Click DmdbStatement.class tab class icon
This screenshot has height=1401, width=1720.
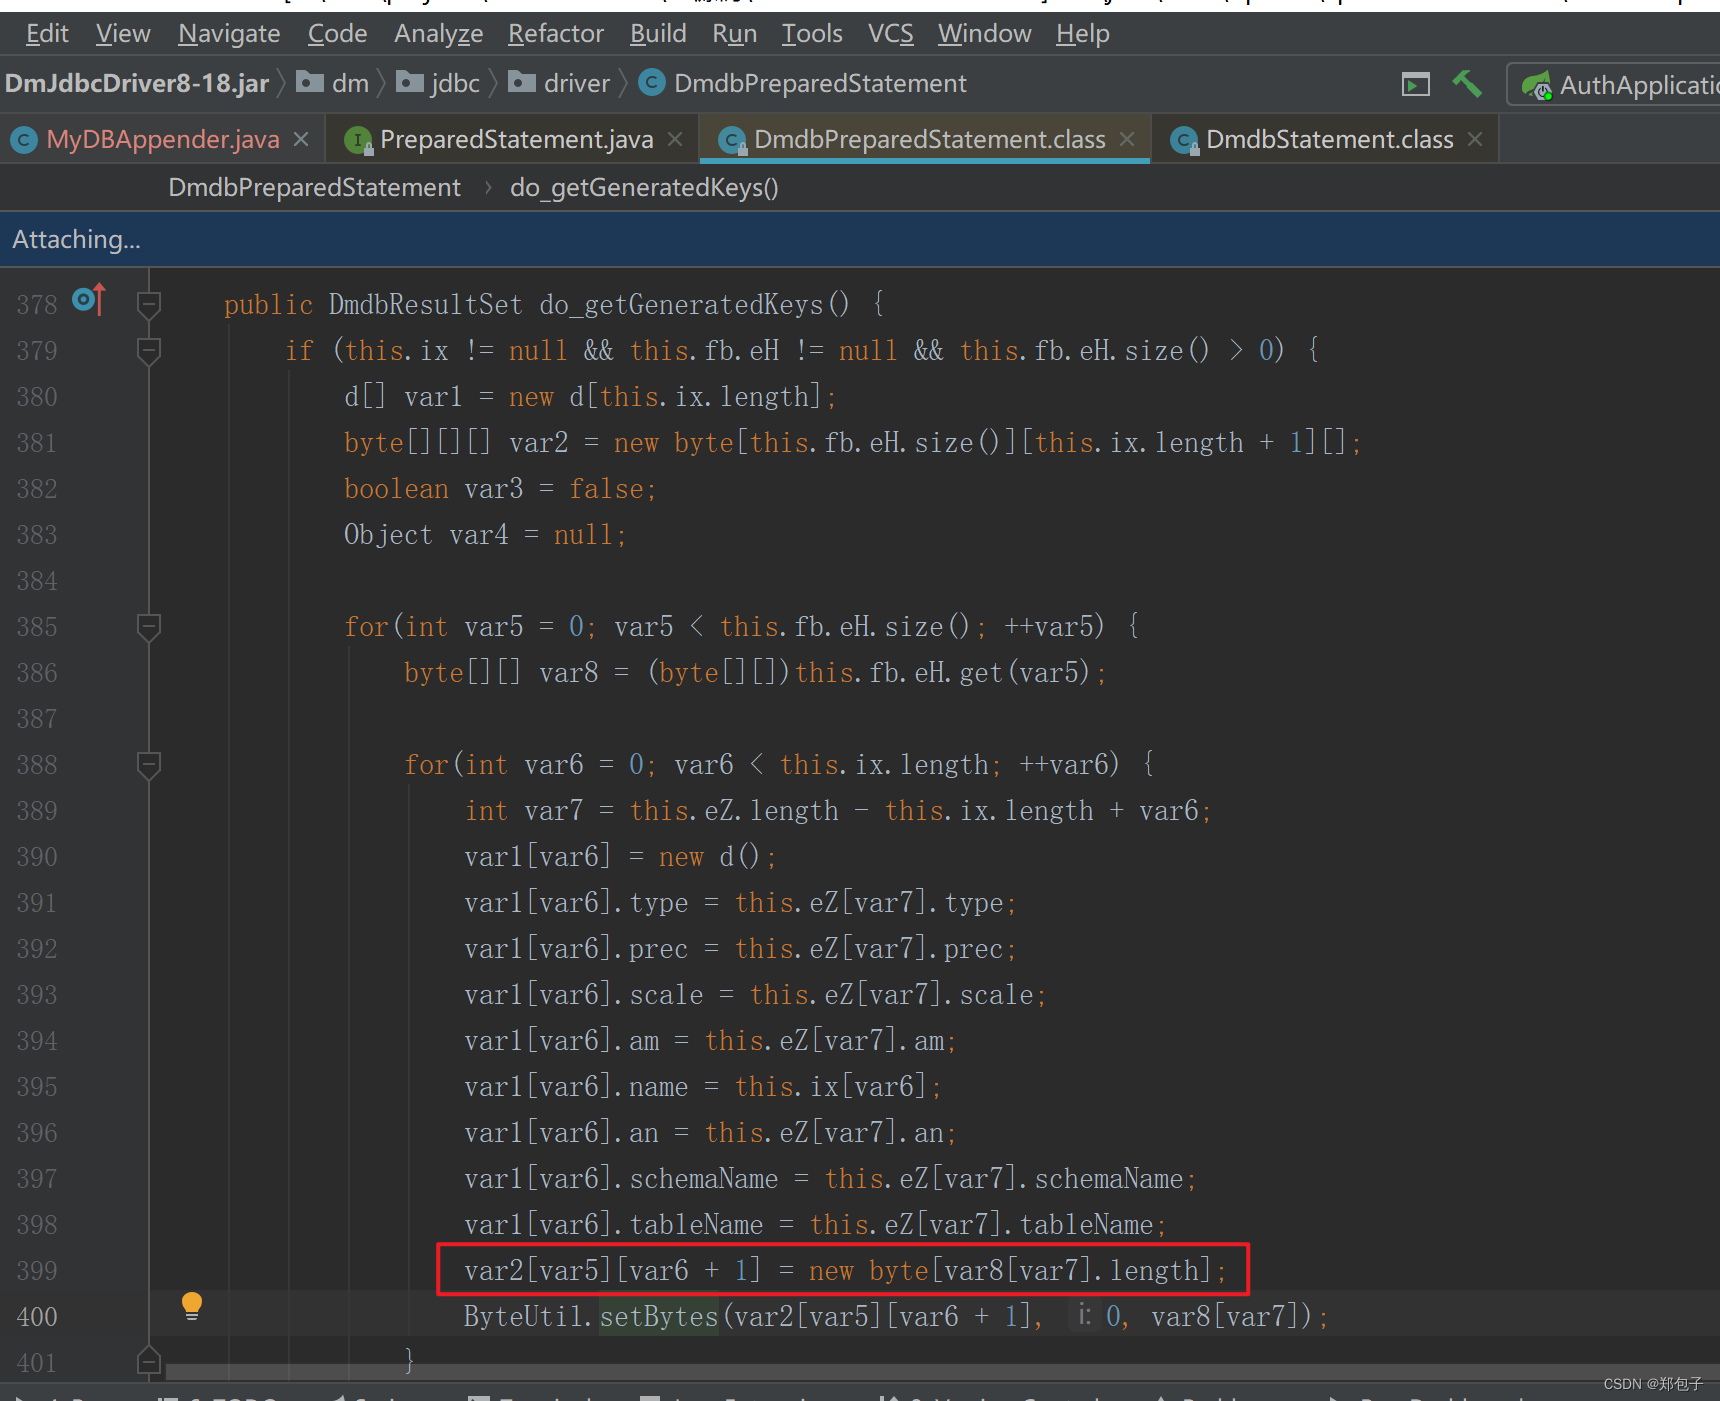coord(1186,140)
